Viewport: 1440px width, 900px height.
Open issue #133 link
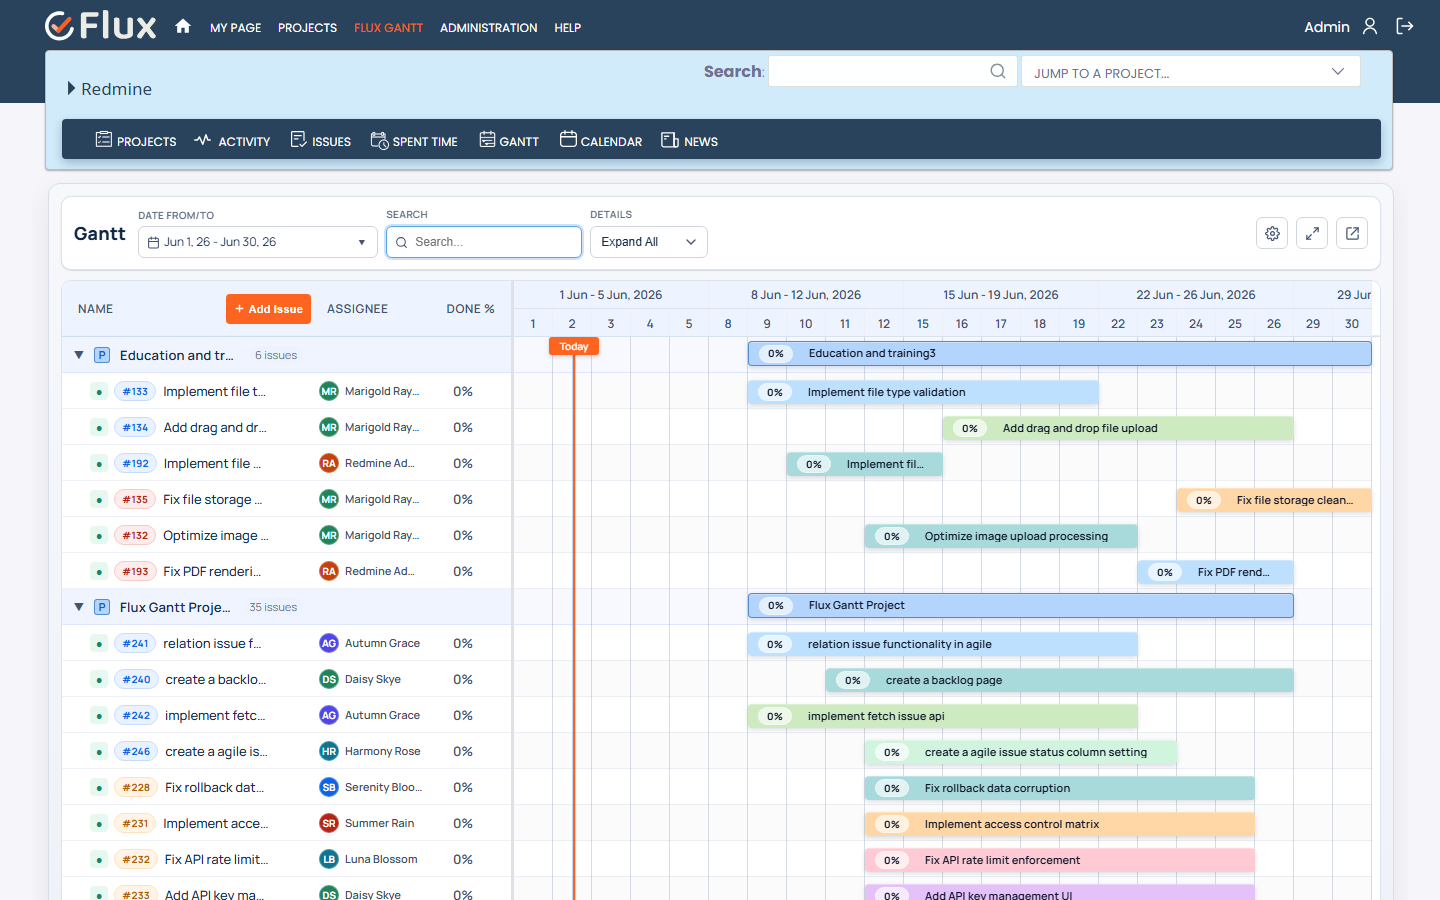(x=135, y=391)
